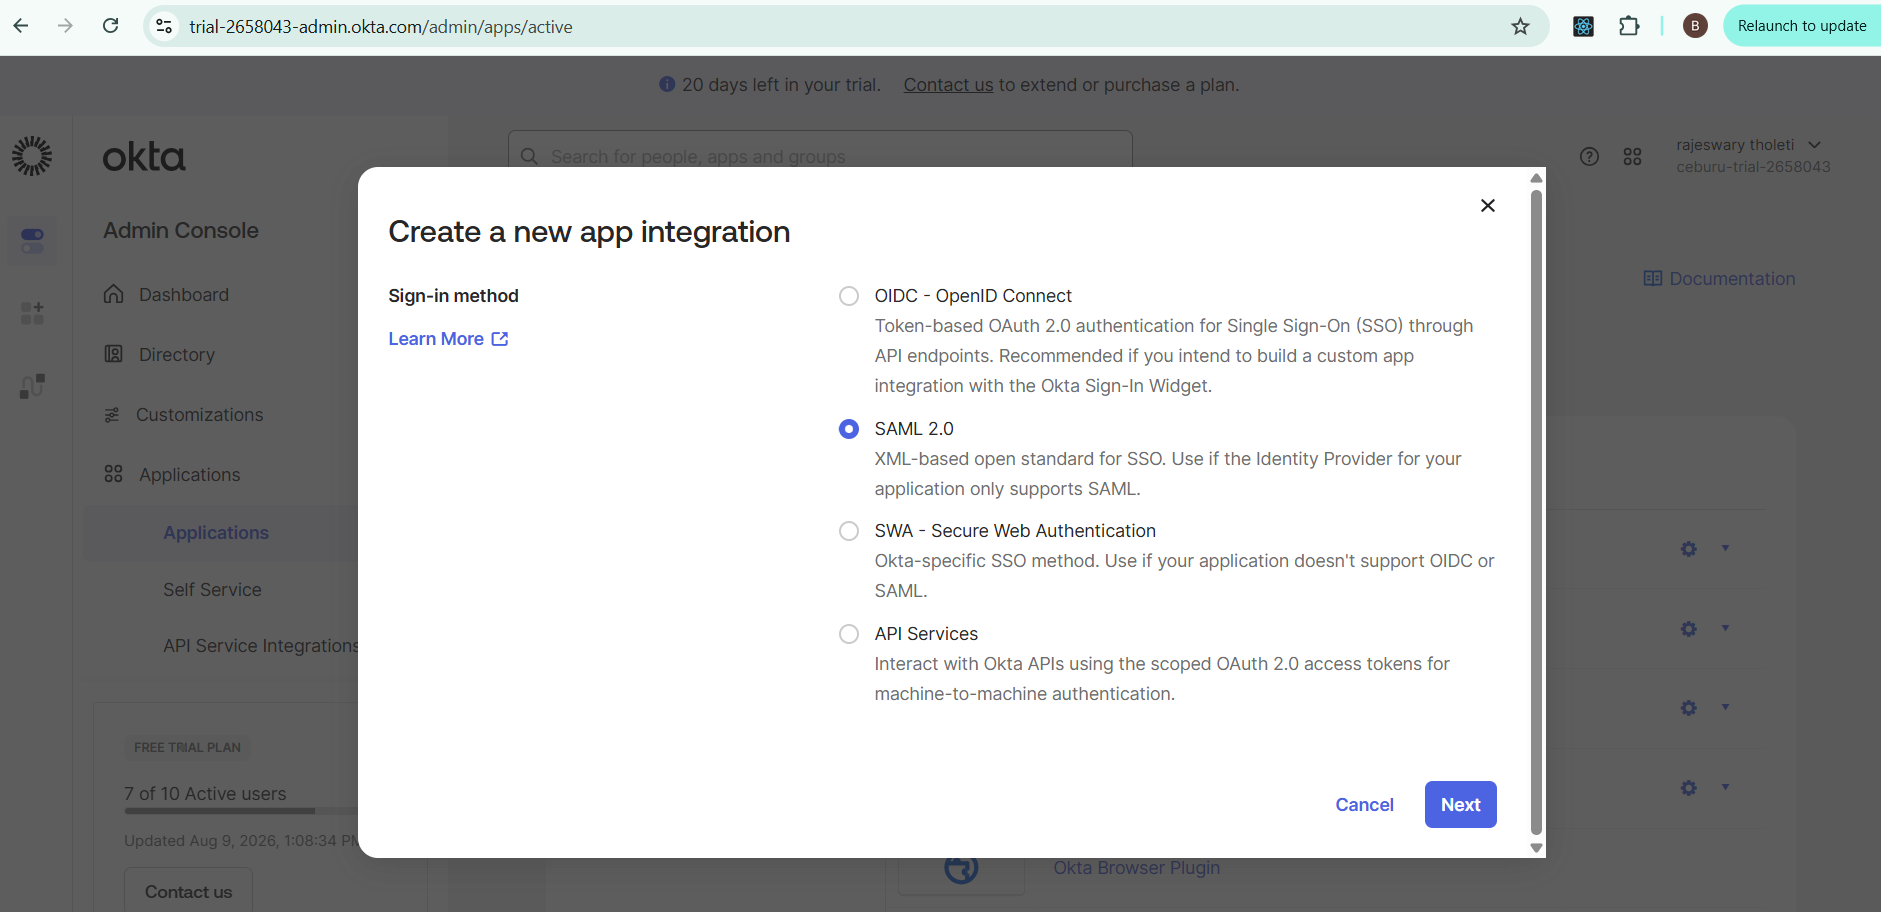Click the address bar URL
1881x912 pixels.
tap(381, 26)
